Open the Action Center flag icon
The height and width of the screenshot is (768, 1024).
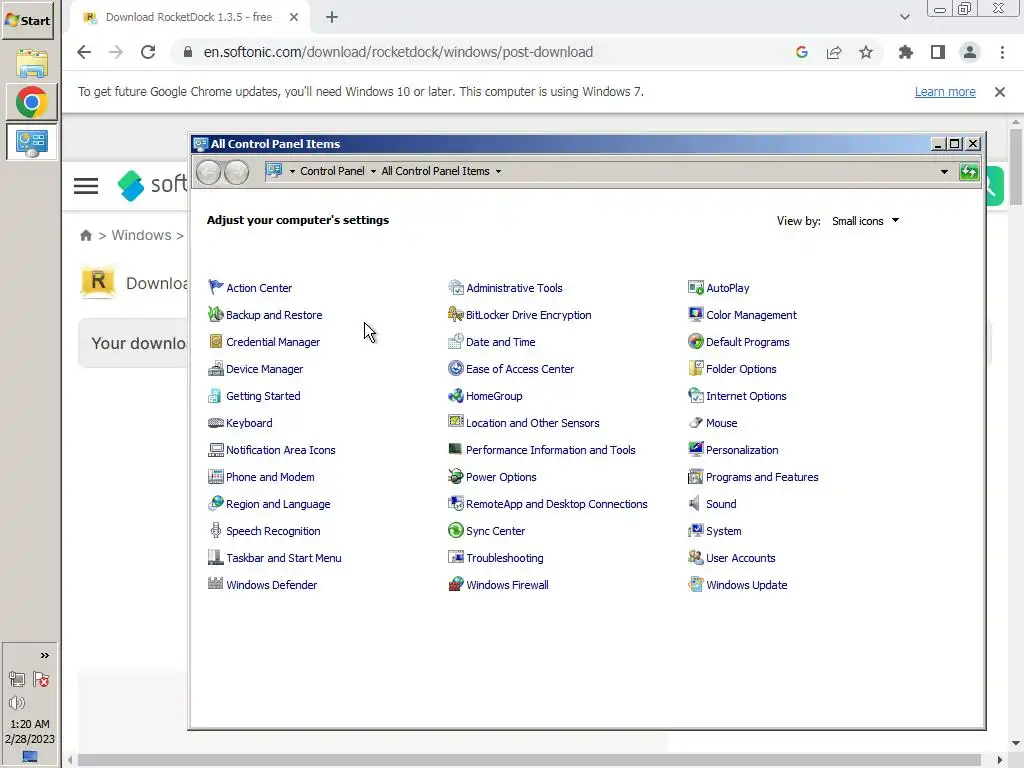[x=216, y=287]
